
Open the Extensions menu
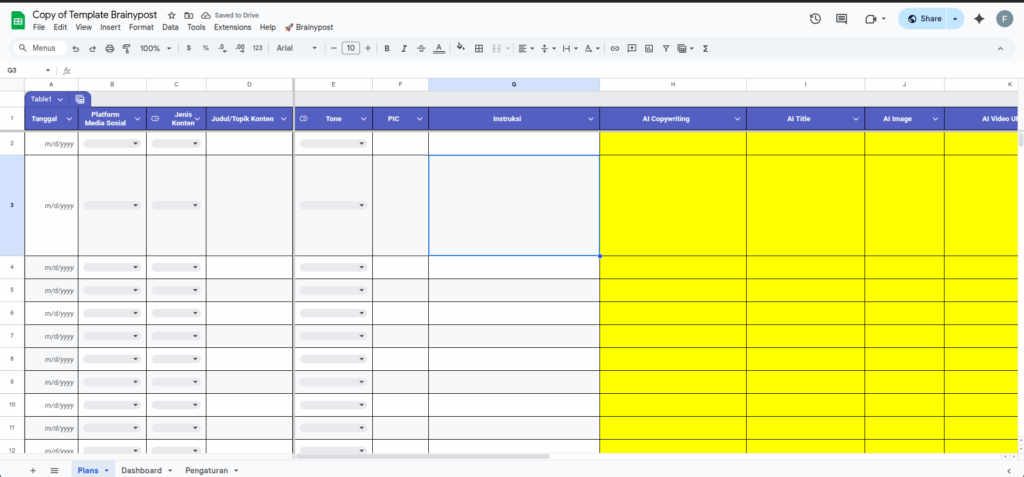pyautogui.click(x=232, y=27)
